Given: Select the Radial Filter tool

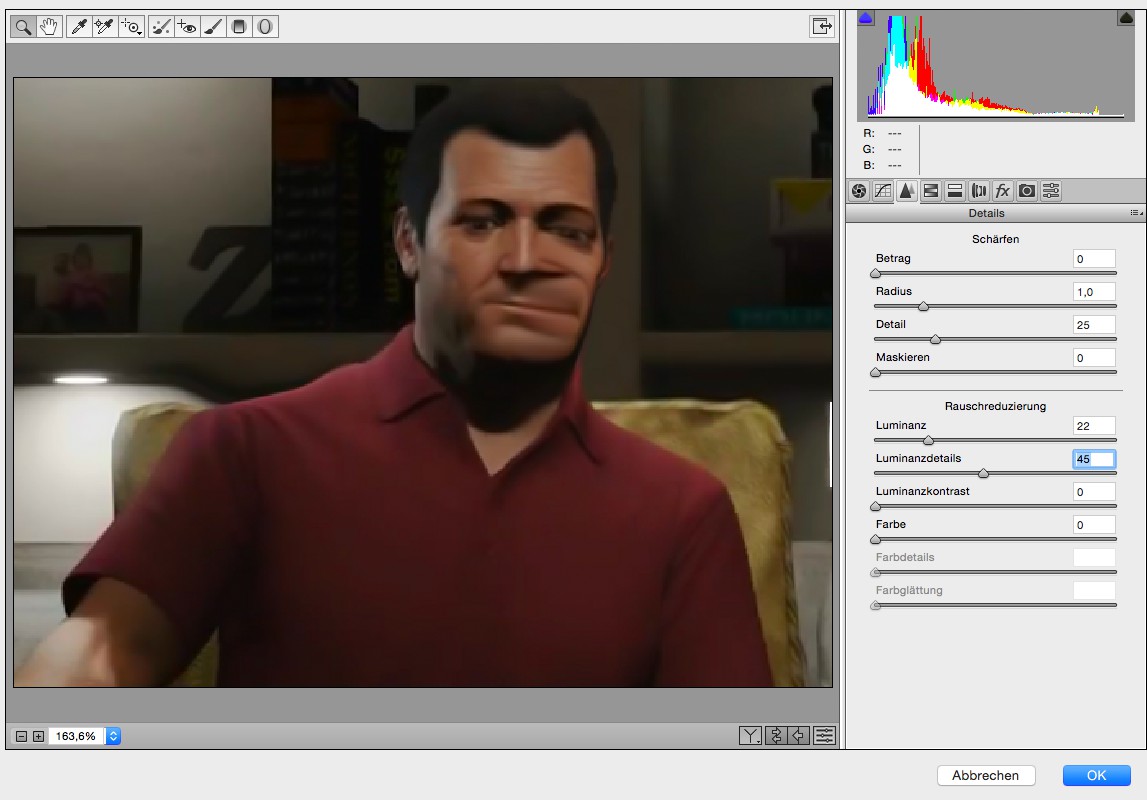Looking at the screenshot, I should 265,27.
